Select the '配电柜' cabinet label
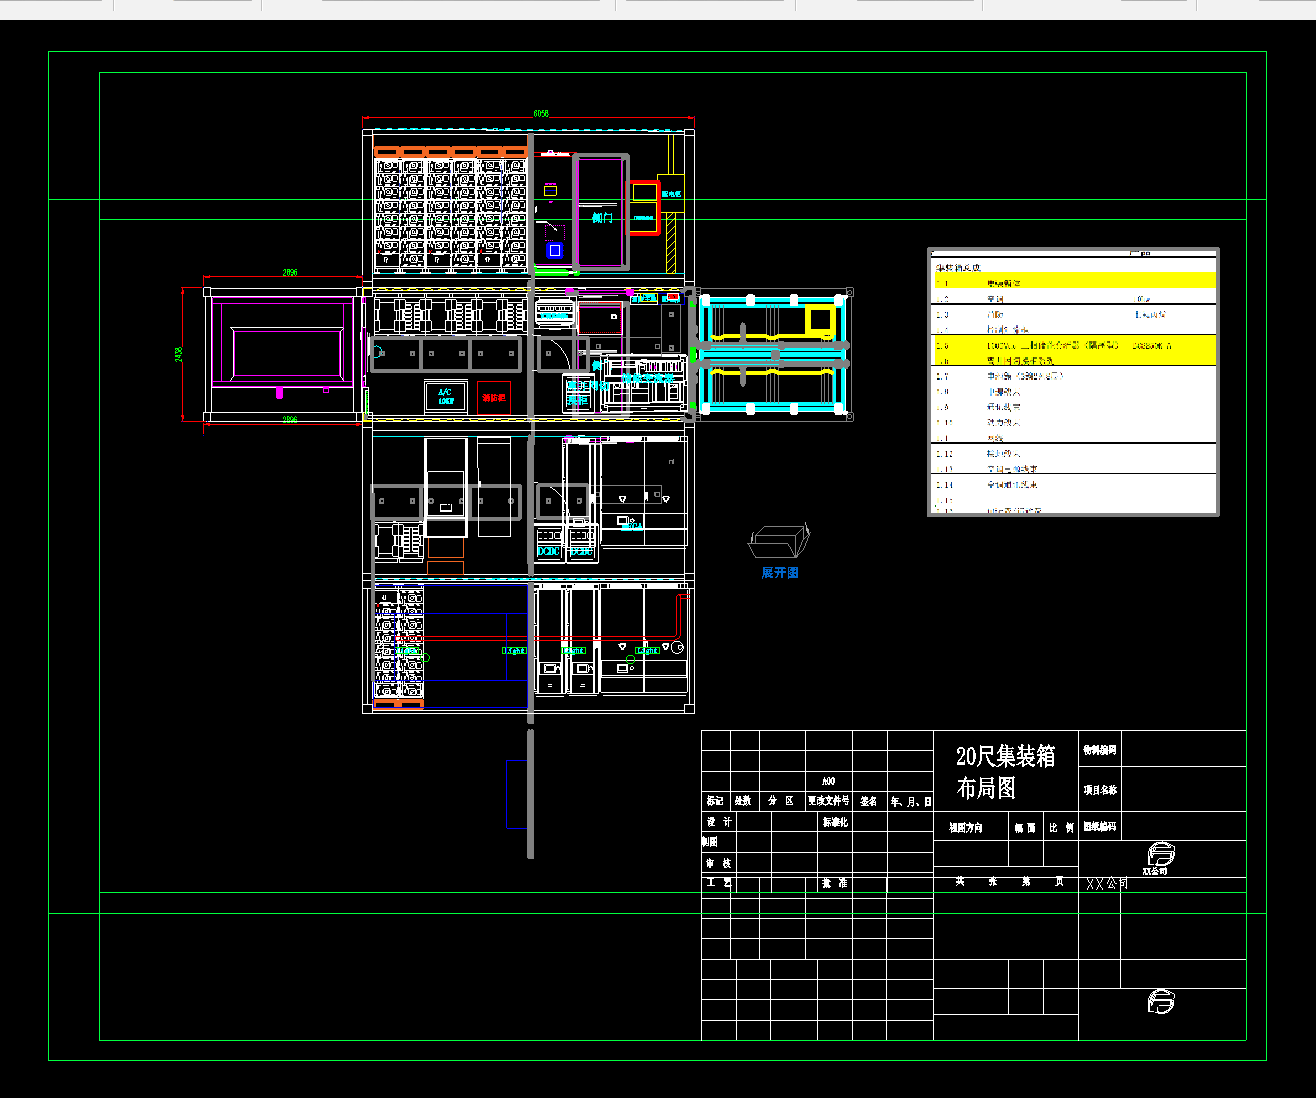 (x=671, y=194)
